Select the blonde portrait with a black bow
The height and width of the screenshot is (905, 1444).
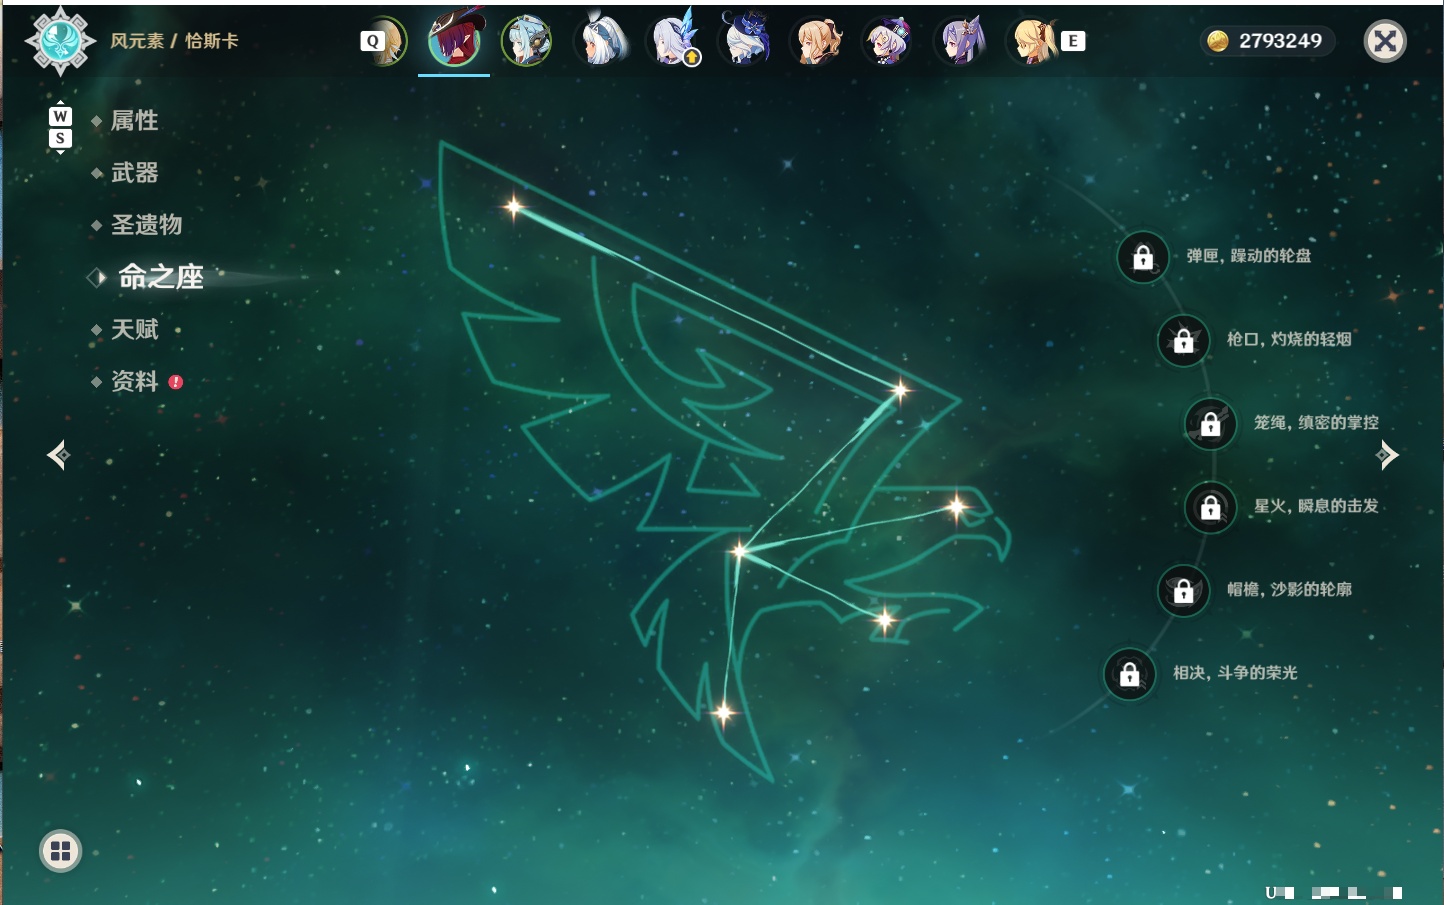pos(818,42)
